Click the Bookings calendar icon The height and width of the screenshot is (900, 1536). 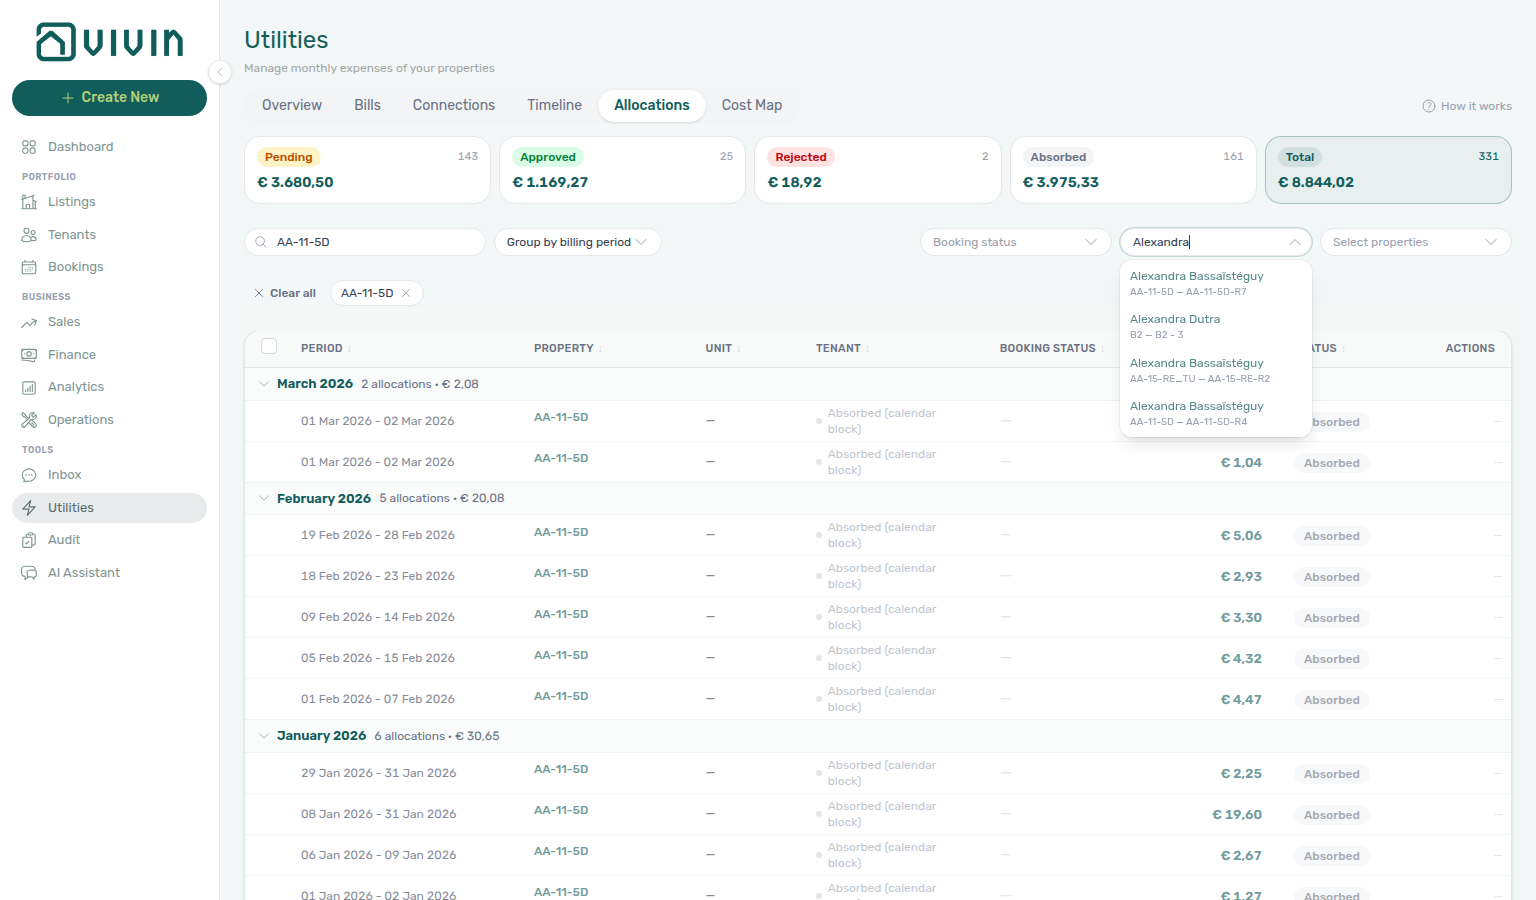click(29, 267)
